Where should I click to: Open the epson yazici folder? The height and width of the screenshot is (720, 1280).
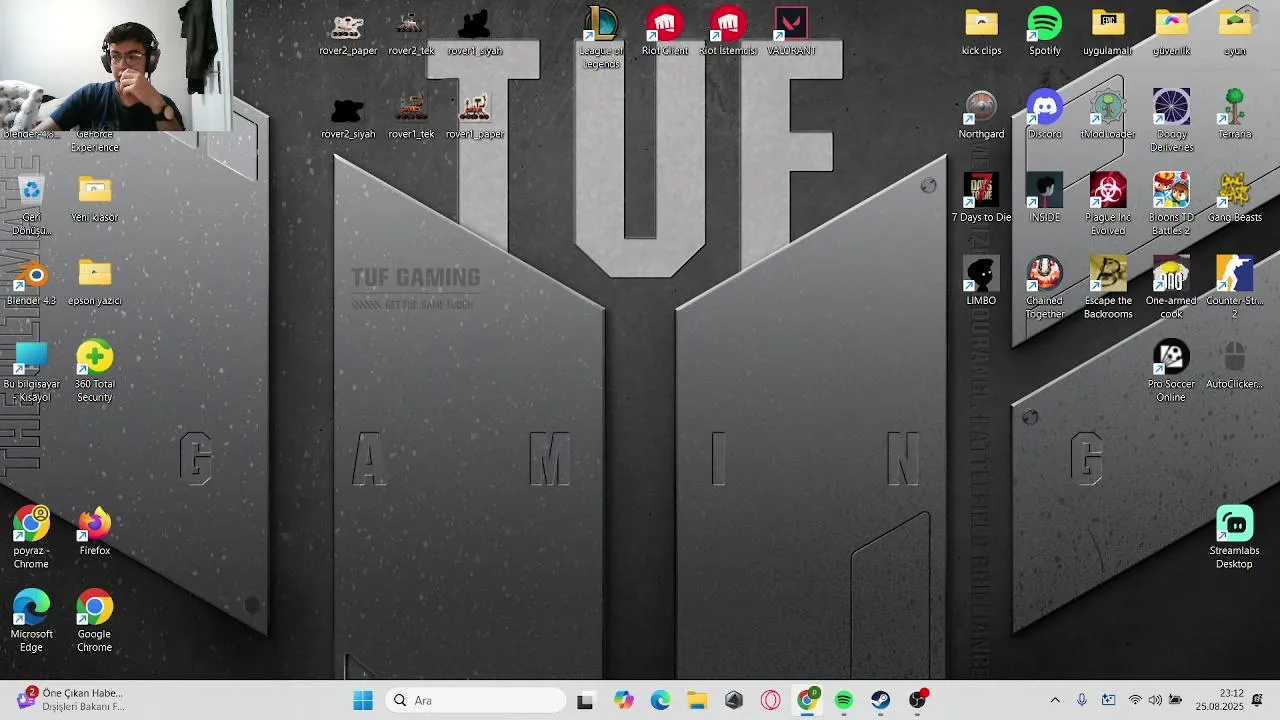95,282
